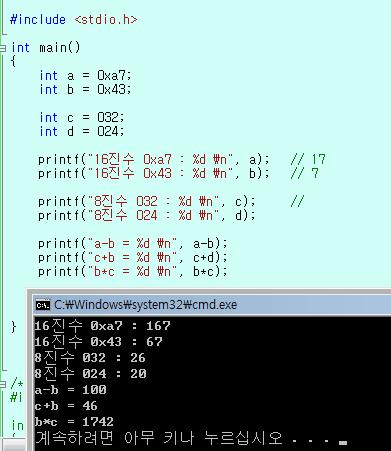Click the printf line for 8진수 032
The image size is (391, 451).
(147, 202)
